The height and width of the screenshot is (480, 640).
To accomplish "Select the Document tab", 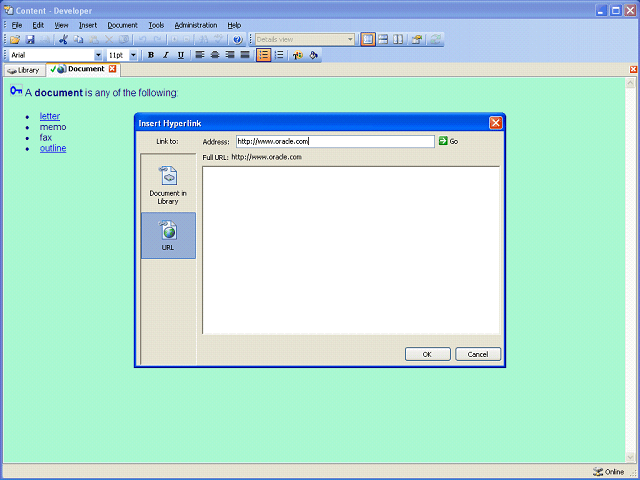I will point(82,69).
